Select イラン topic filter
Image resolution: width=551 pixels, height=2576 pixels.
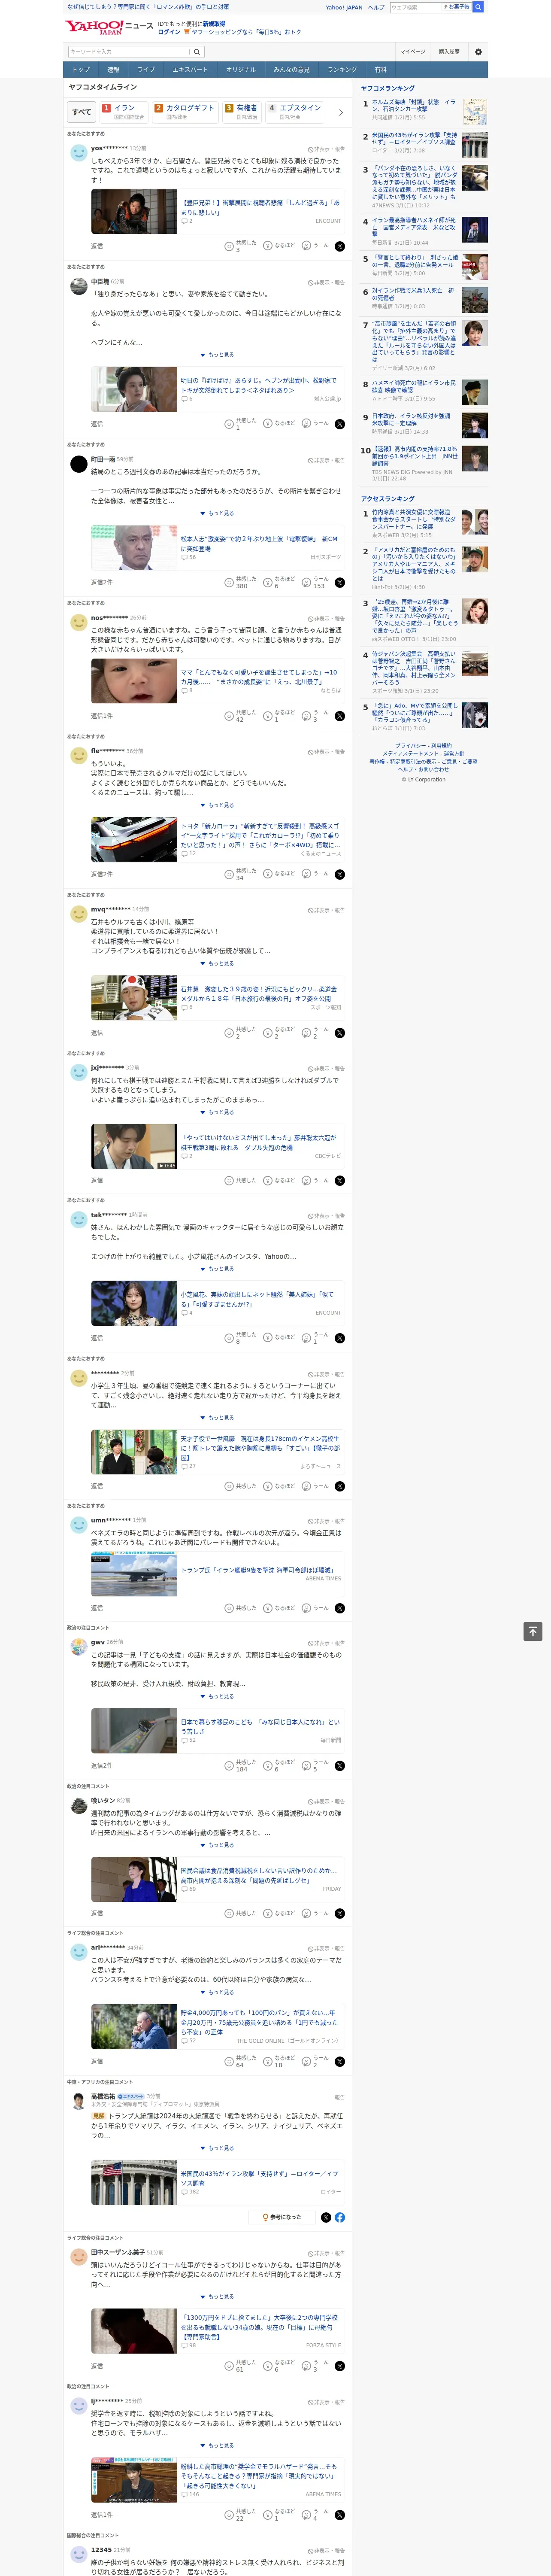(123, 112)
